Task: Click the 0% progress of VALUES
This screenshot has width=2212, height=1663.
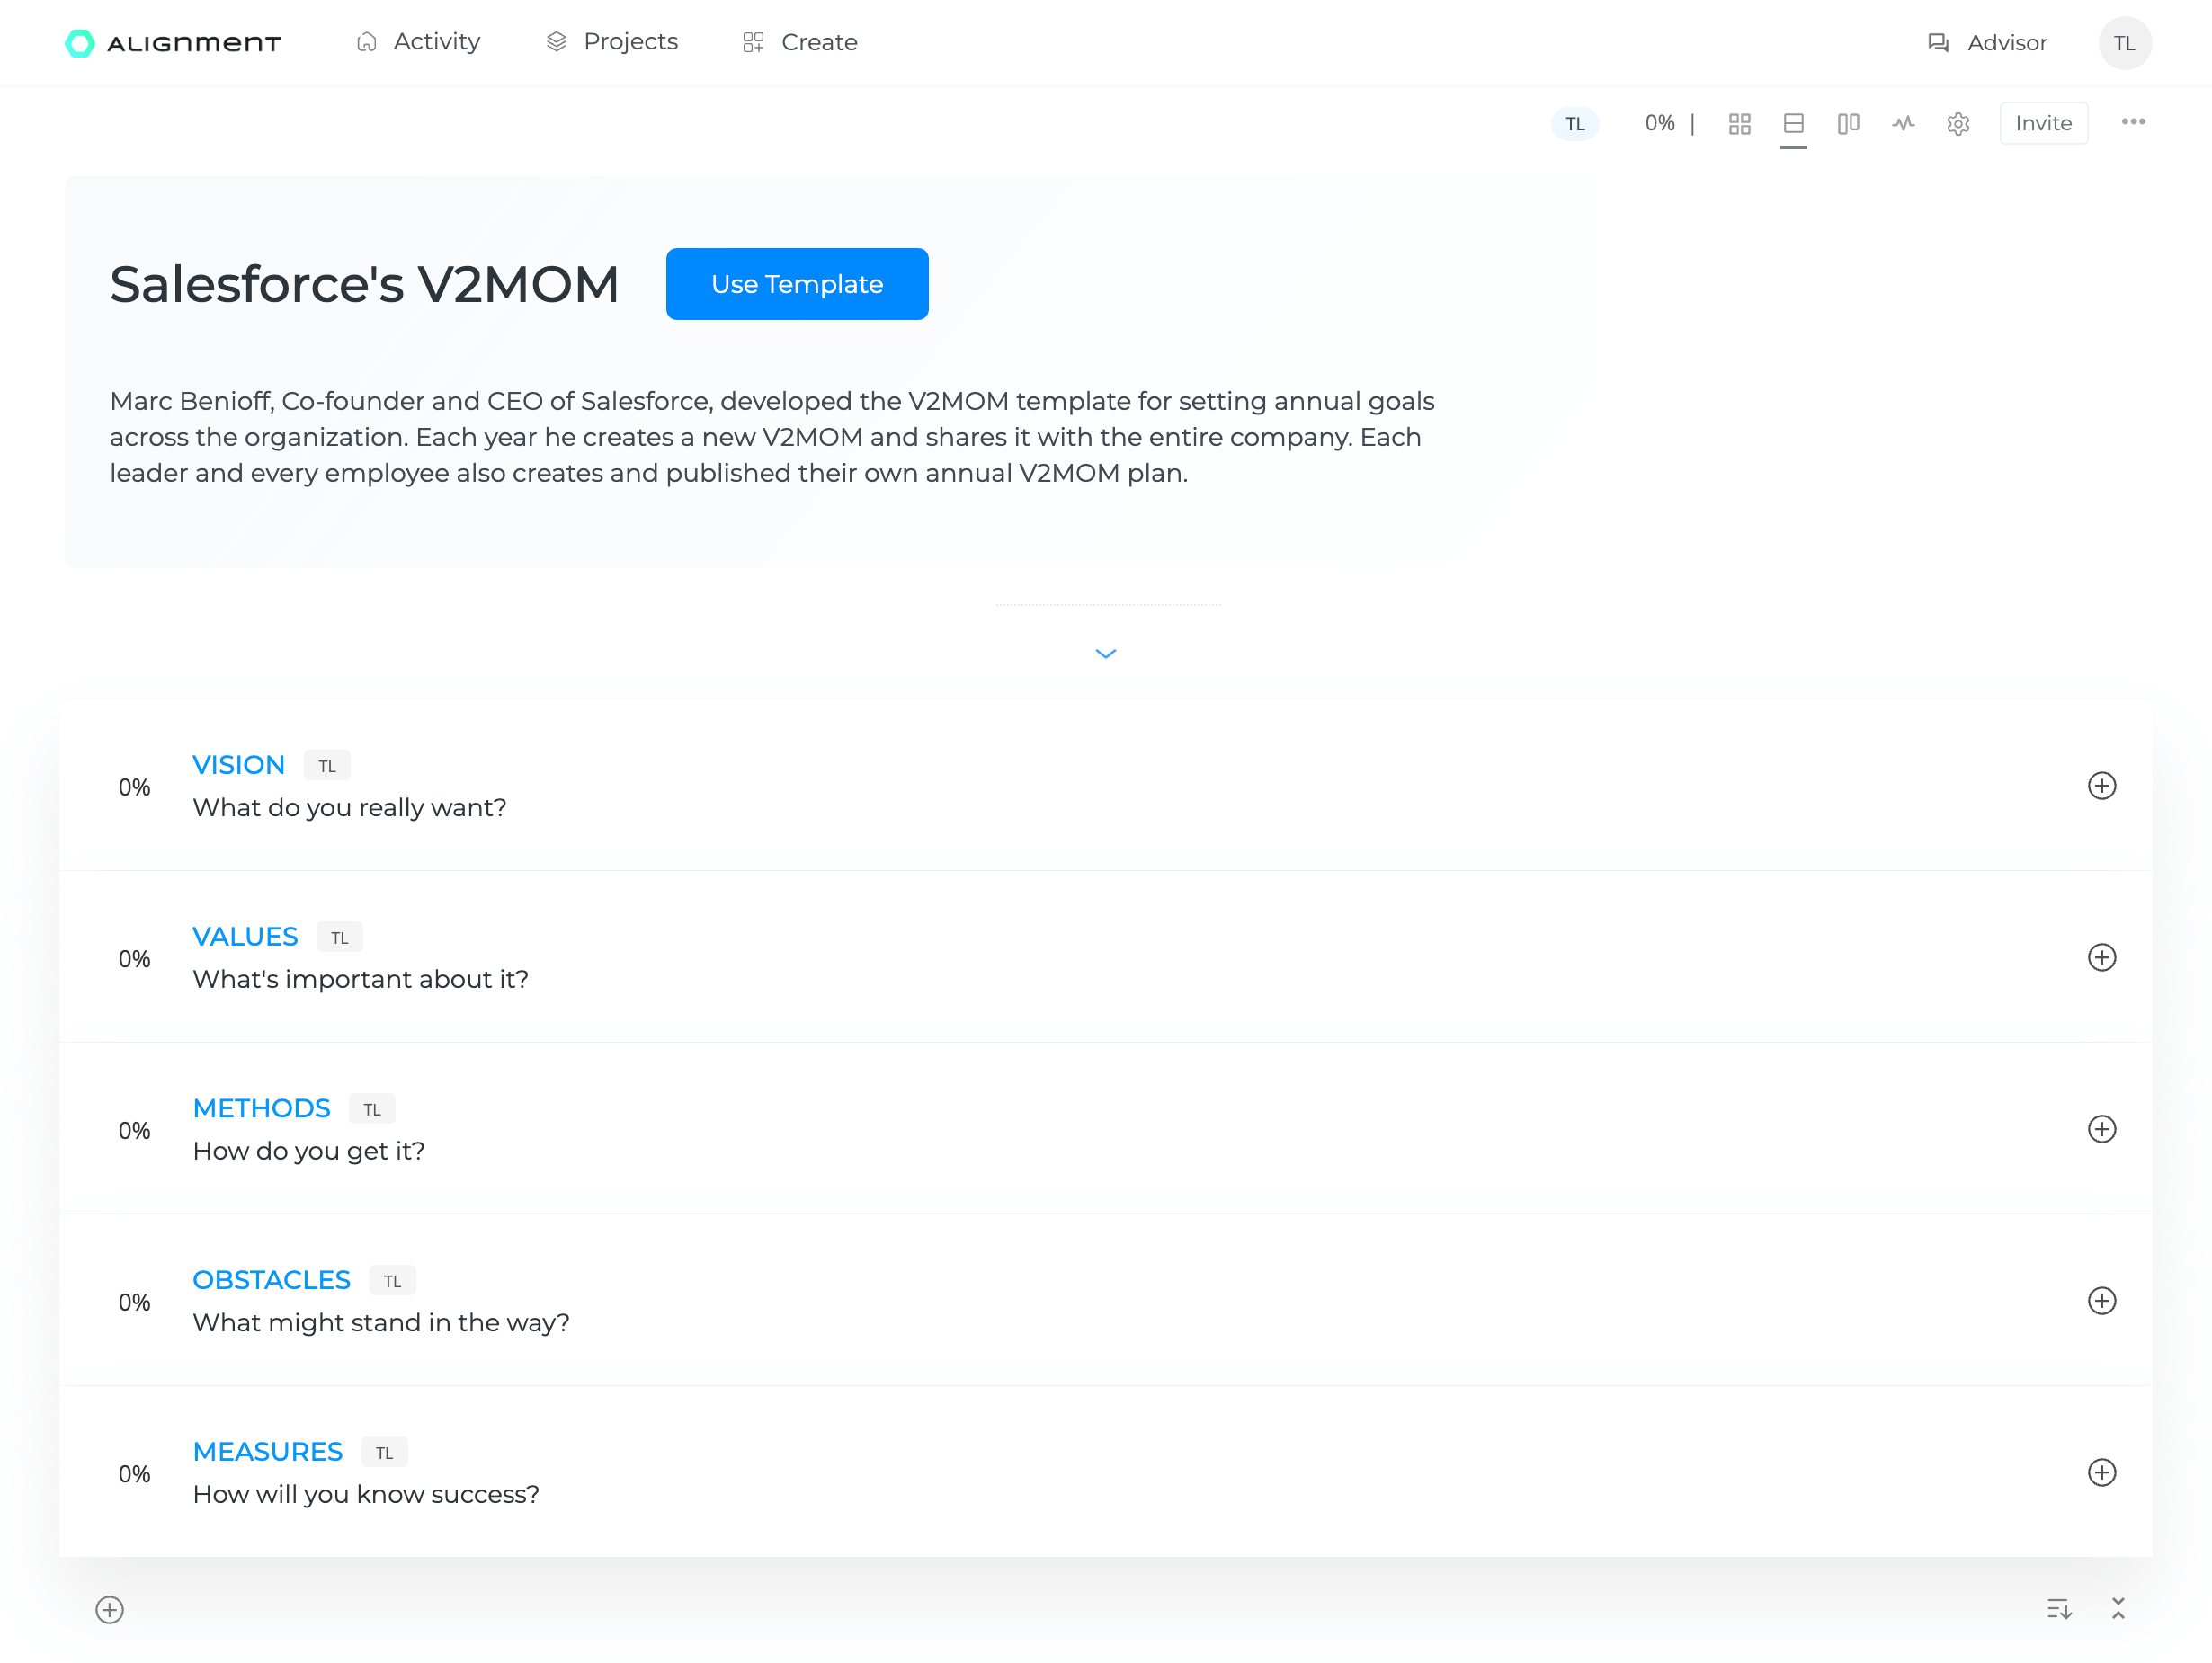Action: click(134, 959)
